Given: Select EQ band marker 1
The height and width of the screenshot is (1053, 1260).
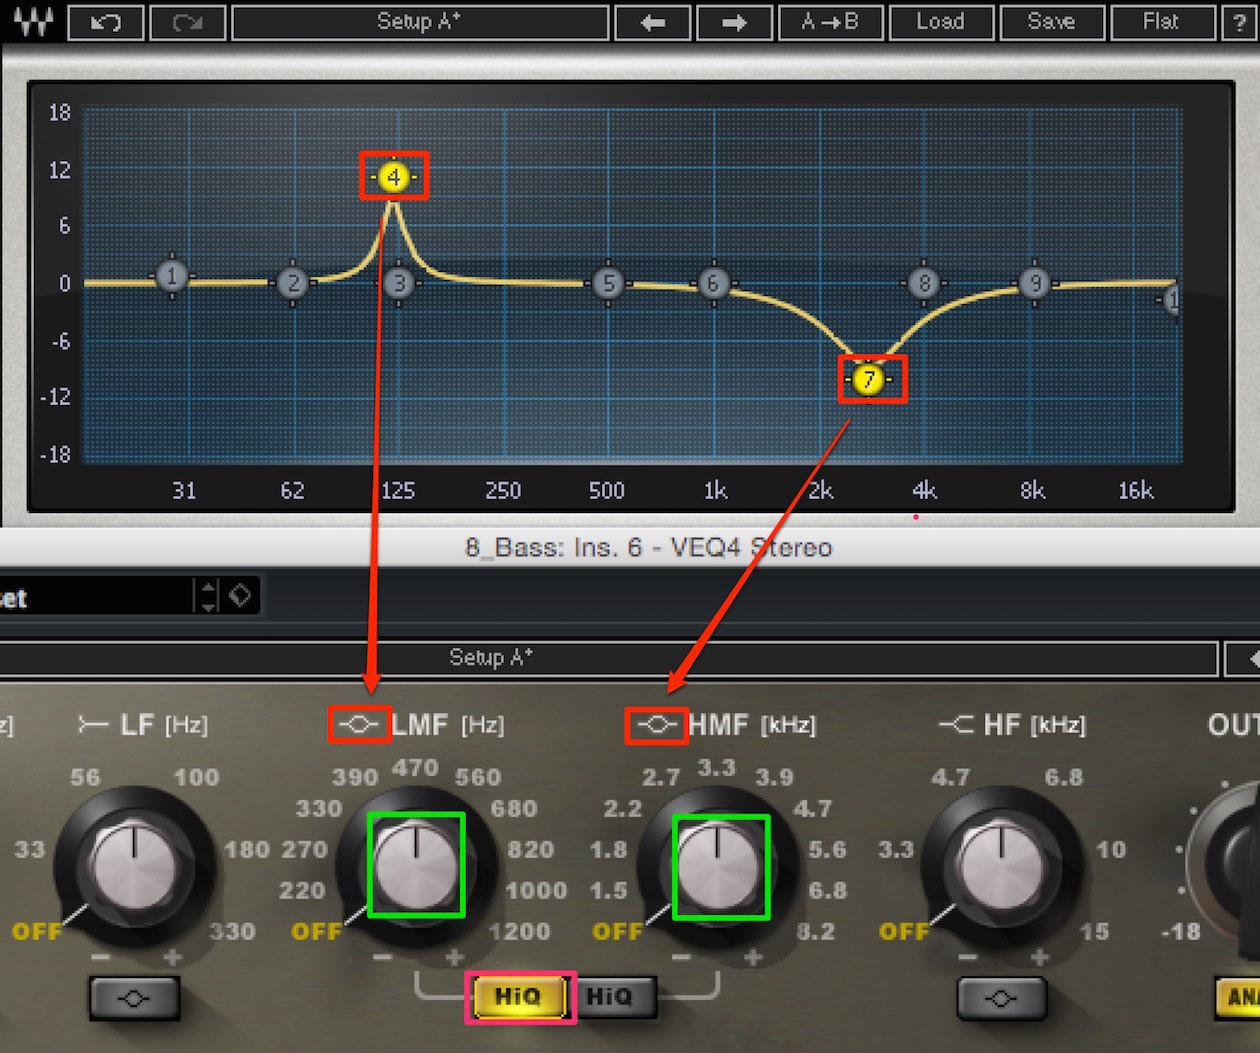Looking at the screenshot, I should [x=172, y=276].
